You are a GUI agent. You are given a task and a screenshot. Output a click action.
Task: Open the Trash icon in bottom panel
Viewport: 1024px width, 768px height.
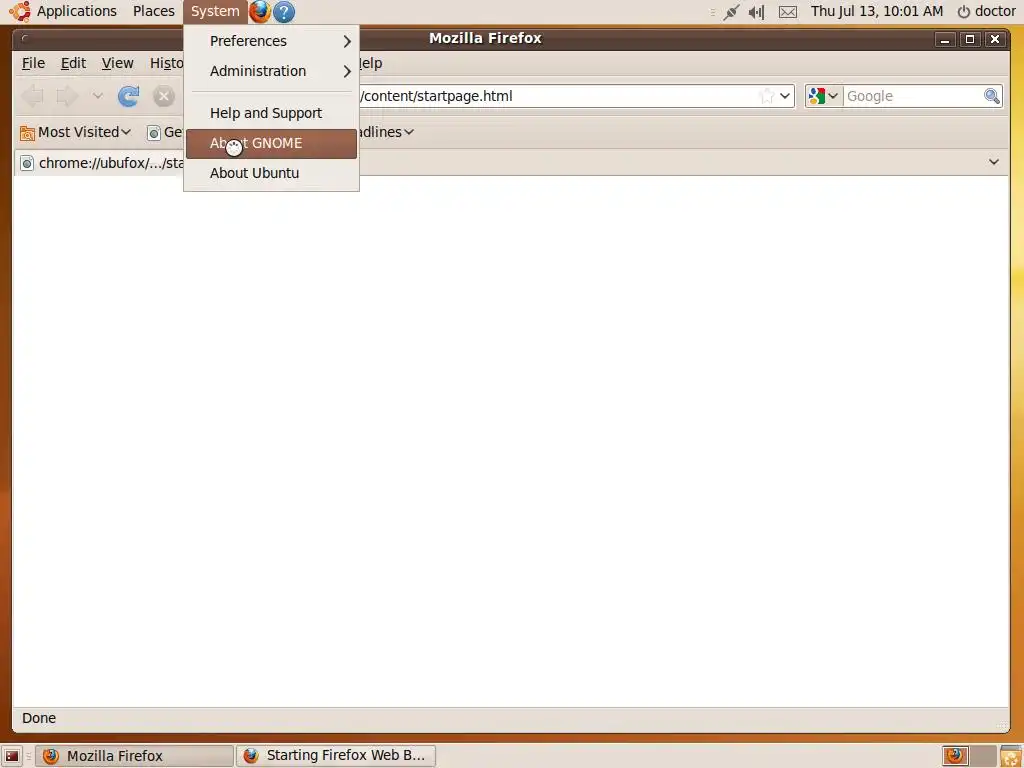pyautogui.click(x=1010, y=756)
